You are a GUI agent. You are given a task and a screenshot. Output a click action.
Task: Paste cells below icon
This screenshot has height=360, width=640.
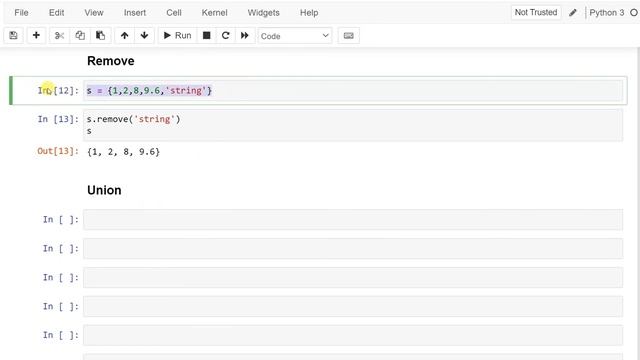click(100, 36)
